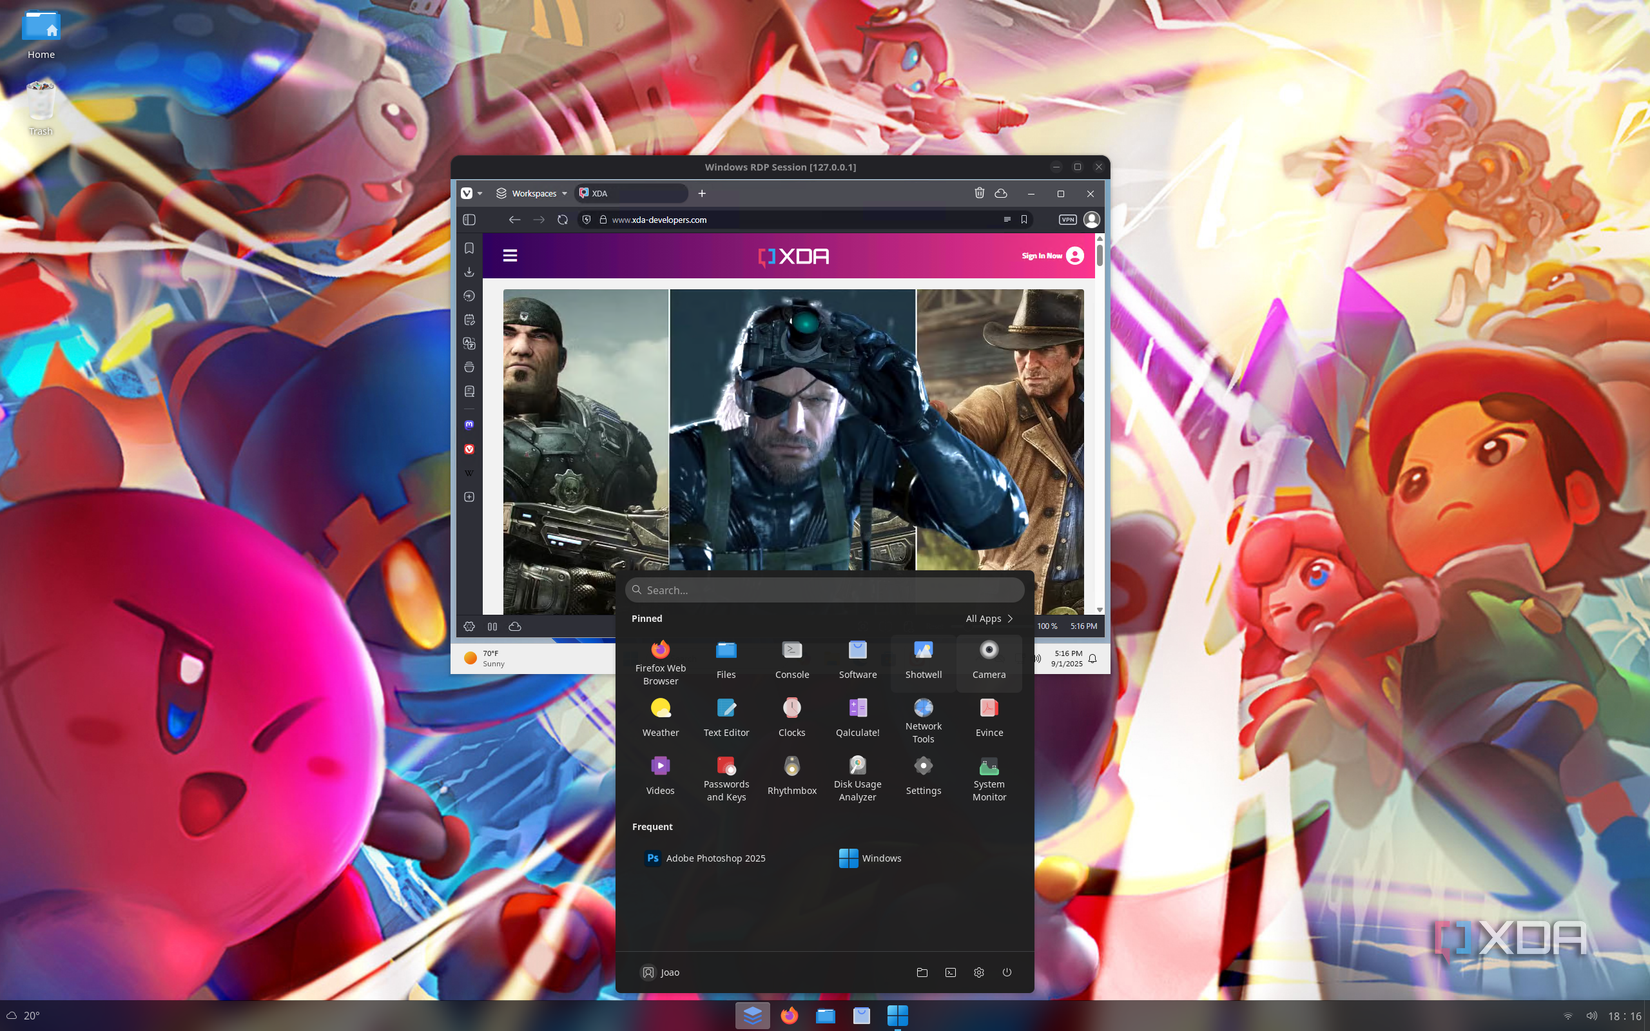Open the file manager folder icon in launcher footer
1650x1031 pixels.
922,972
